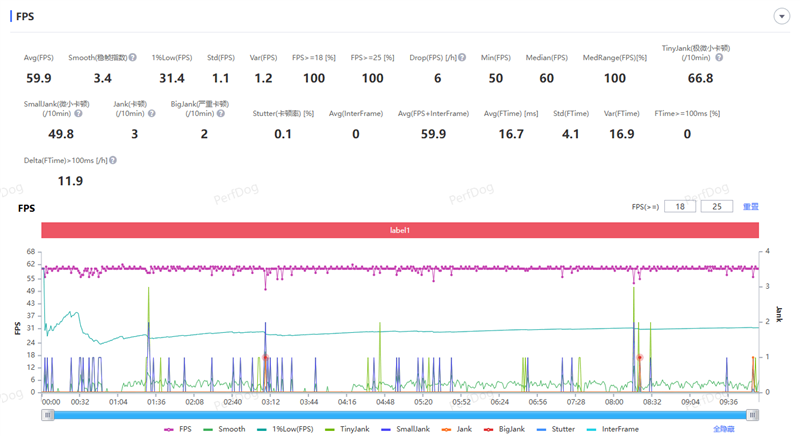Image resolution: width=800 pixels, height=436 pixels.
Task: Toggle the FPS series in the legend
Action: pyautogui.click(x=178, y=429)
